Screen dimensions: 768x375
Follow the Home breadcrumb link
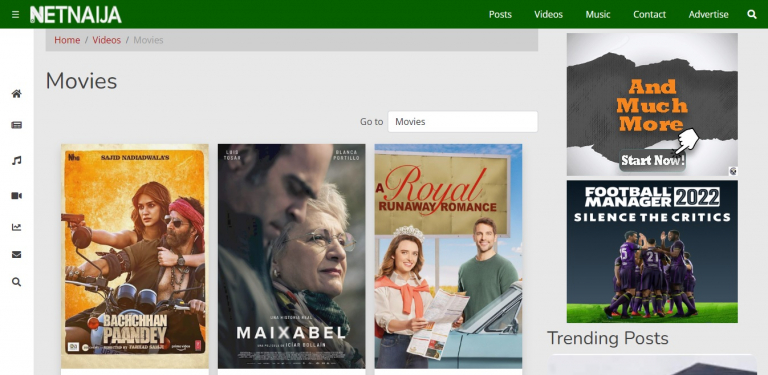pos(67,40)
